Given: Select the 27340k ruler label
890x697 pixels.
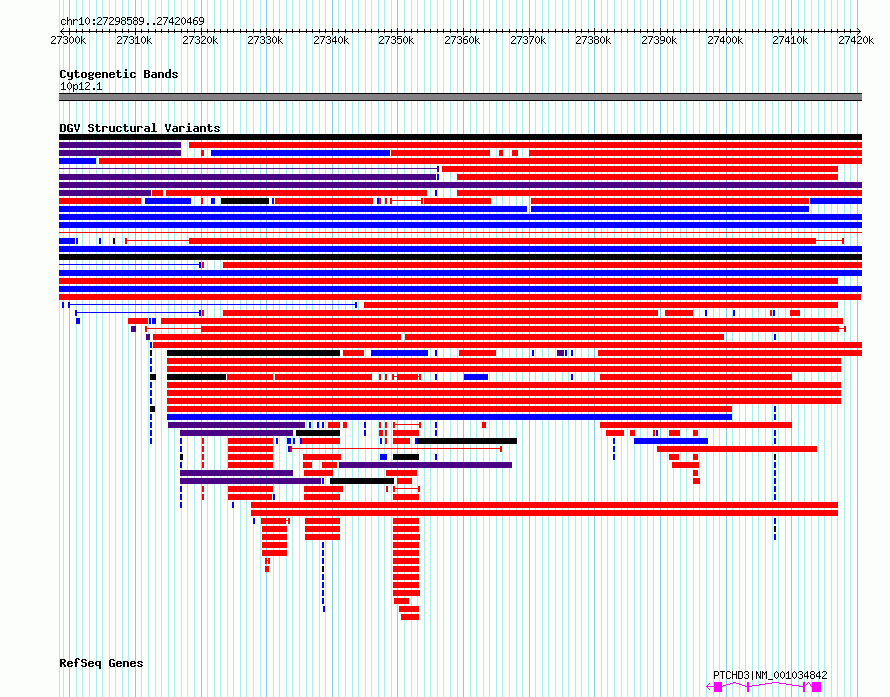Looking at the screenshot, I should 331,40.
